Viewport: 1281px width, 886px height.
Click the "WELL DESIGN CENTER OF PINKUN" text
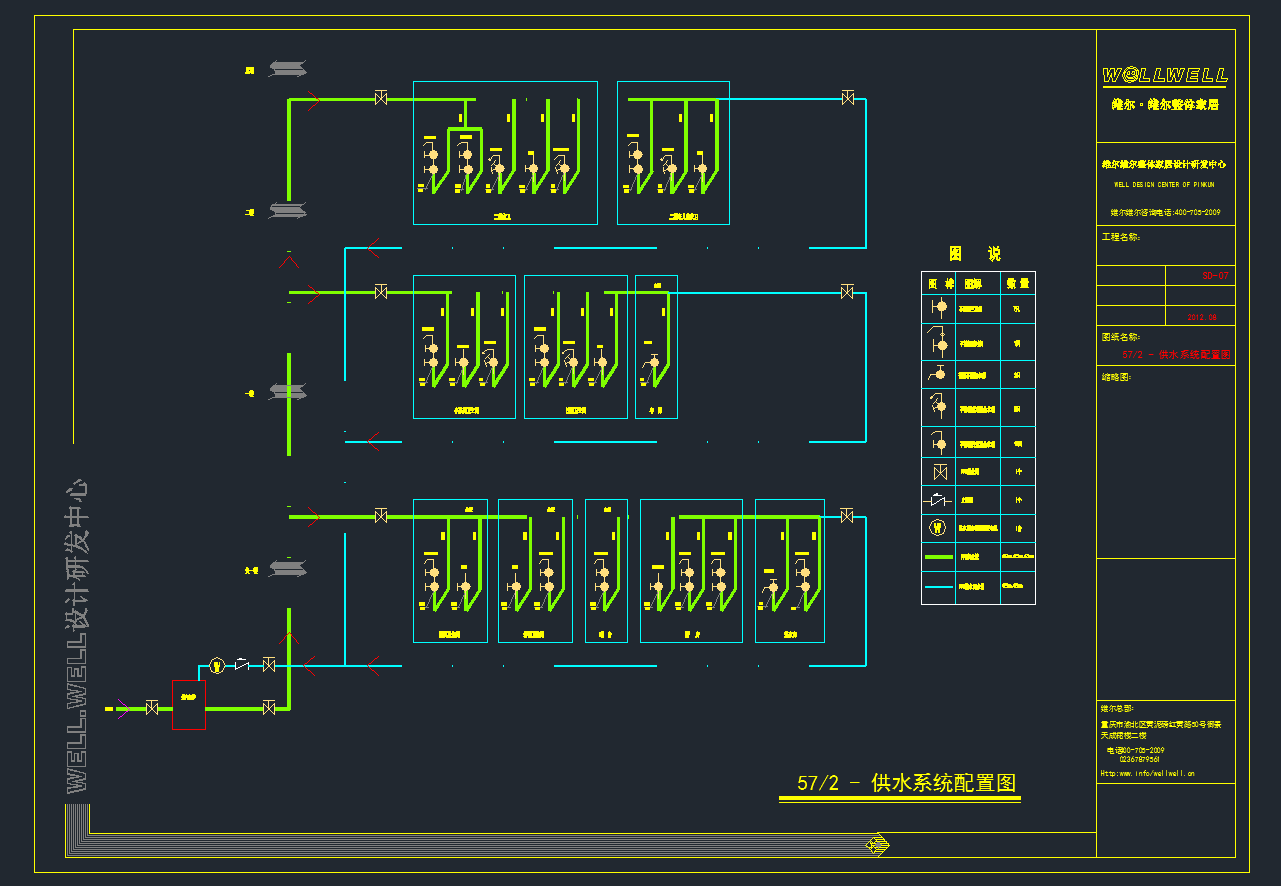1164,185
